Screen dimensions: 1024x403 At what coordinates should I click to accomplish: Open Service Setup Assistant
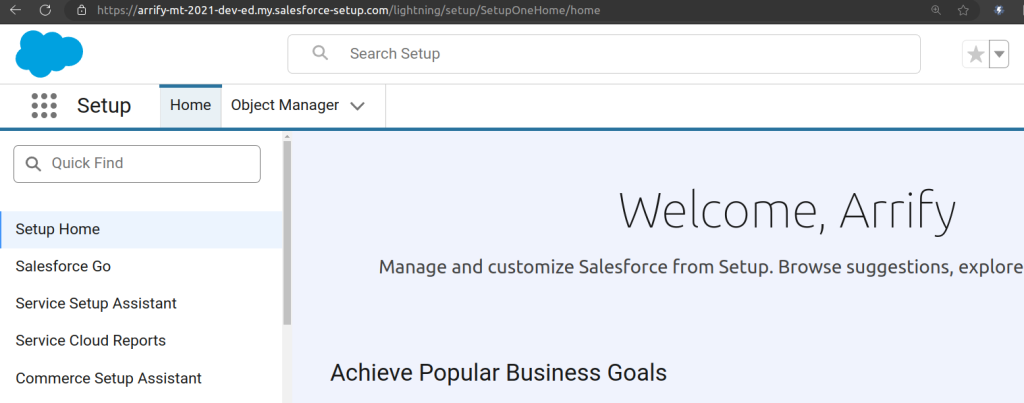[96, 303]
